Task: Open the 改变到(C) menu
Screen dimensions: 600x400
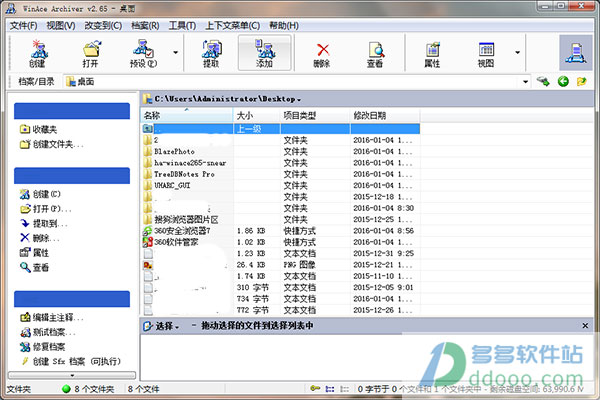Action: pyautogui.click(x=103, y=26)
